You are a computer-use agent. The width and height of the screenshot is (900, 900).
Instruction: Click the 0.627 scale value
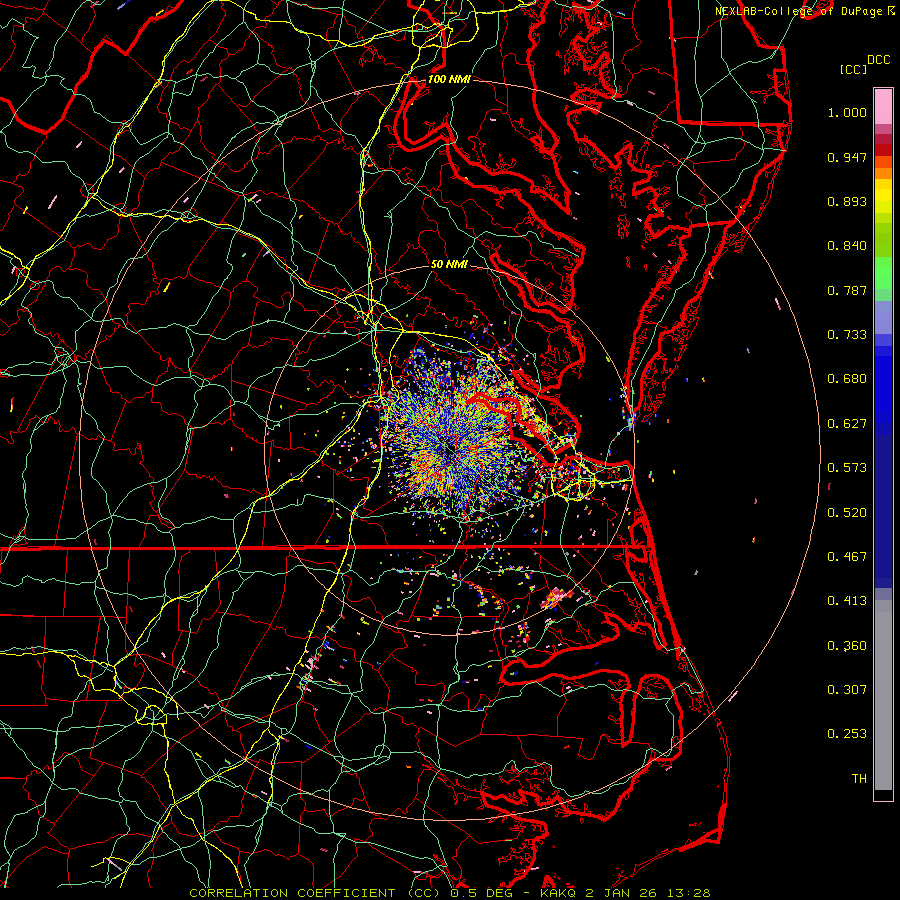click(847, 424)
